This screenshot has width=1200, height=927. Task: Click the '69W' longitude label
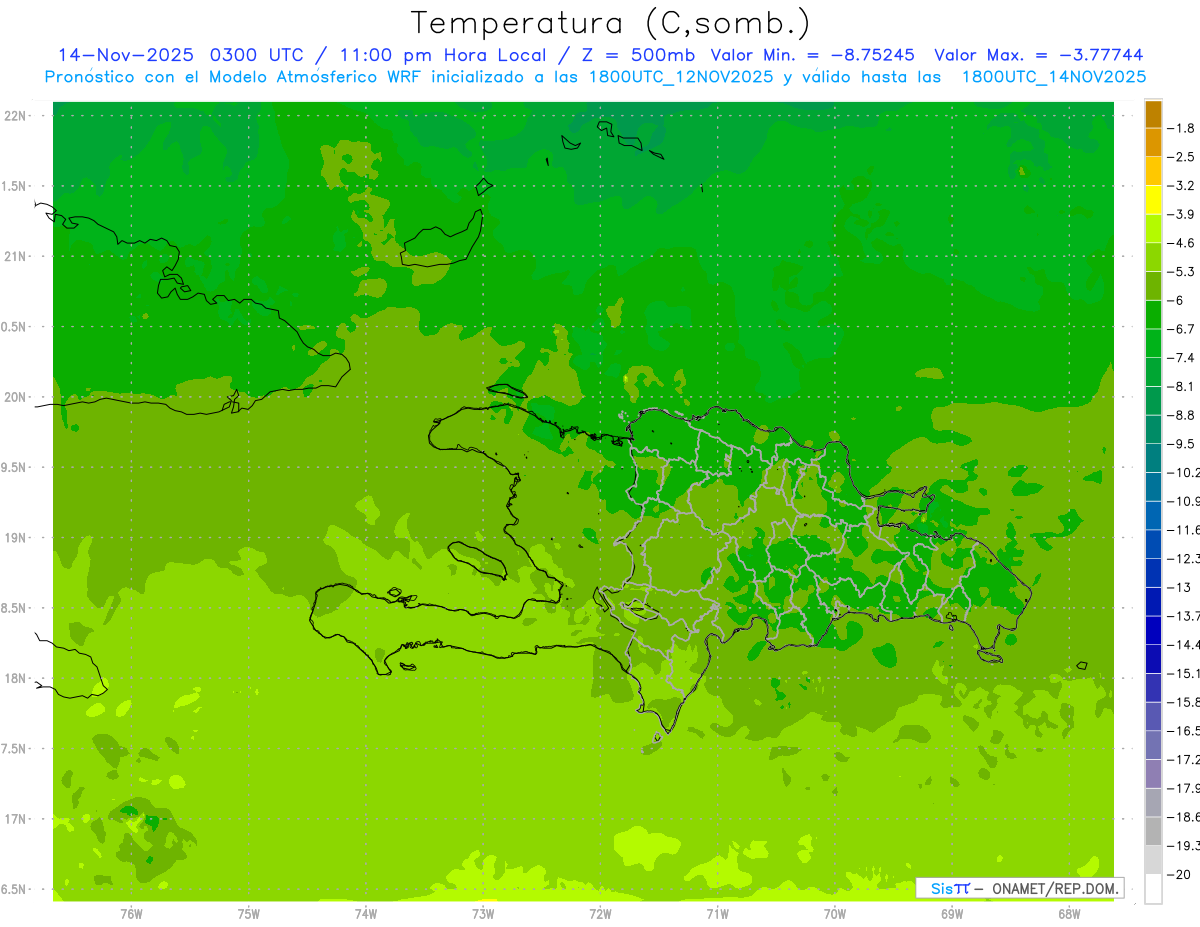(x=952, y=913)
